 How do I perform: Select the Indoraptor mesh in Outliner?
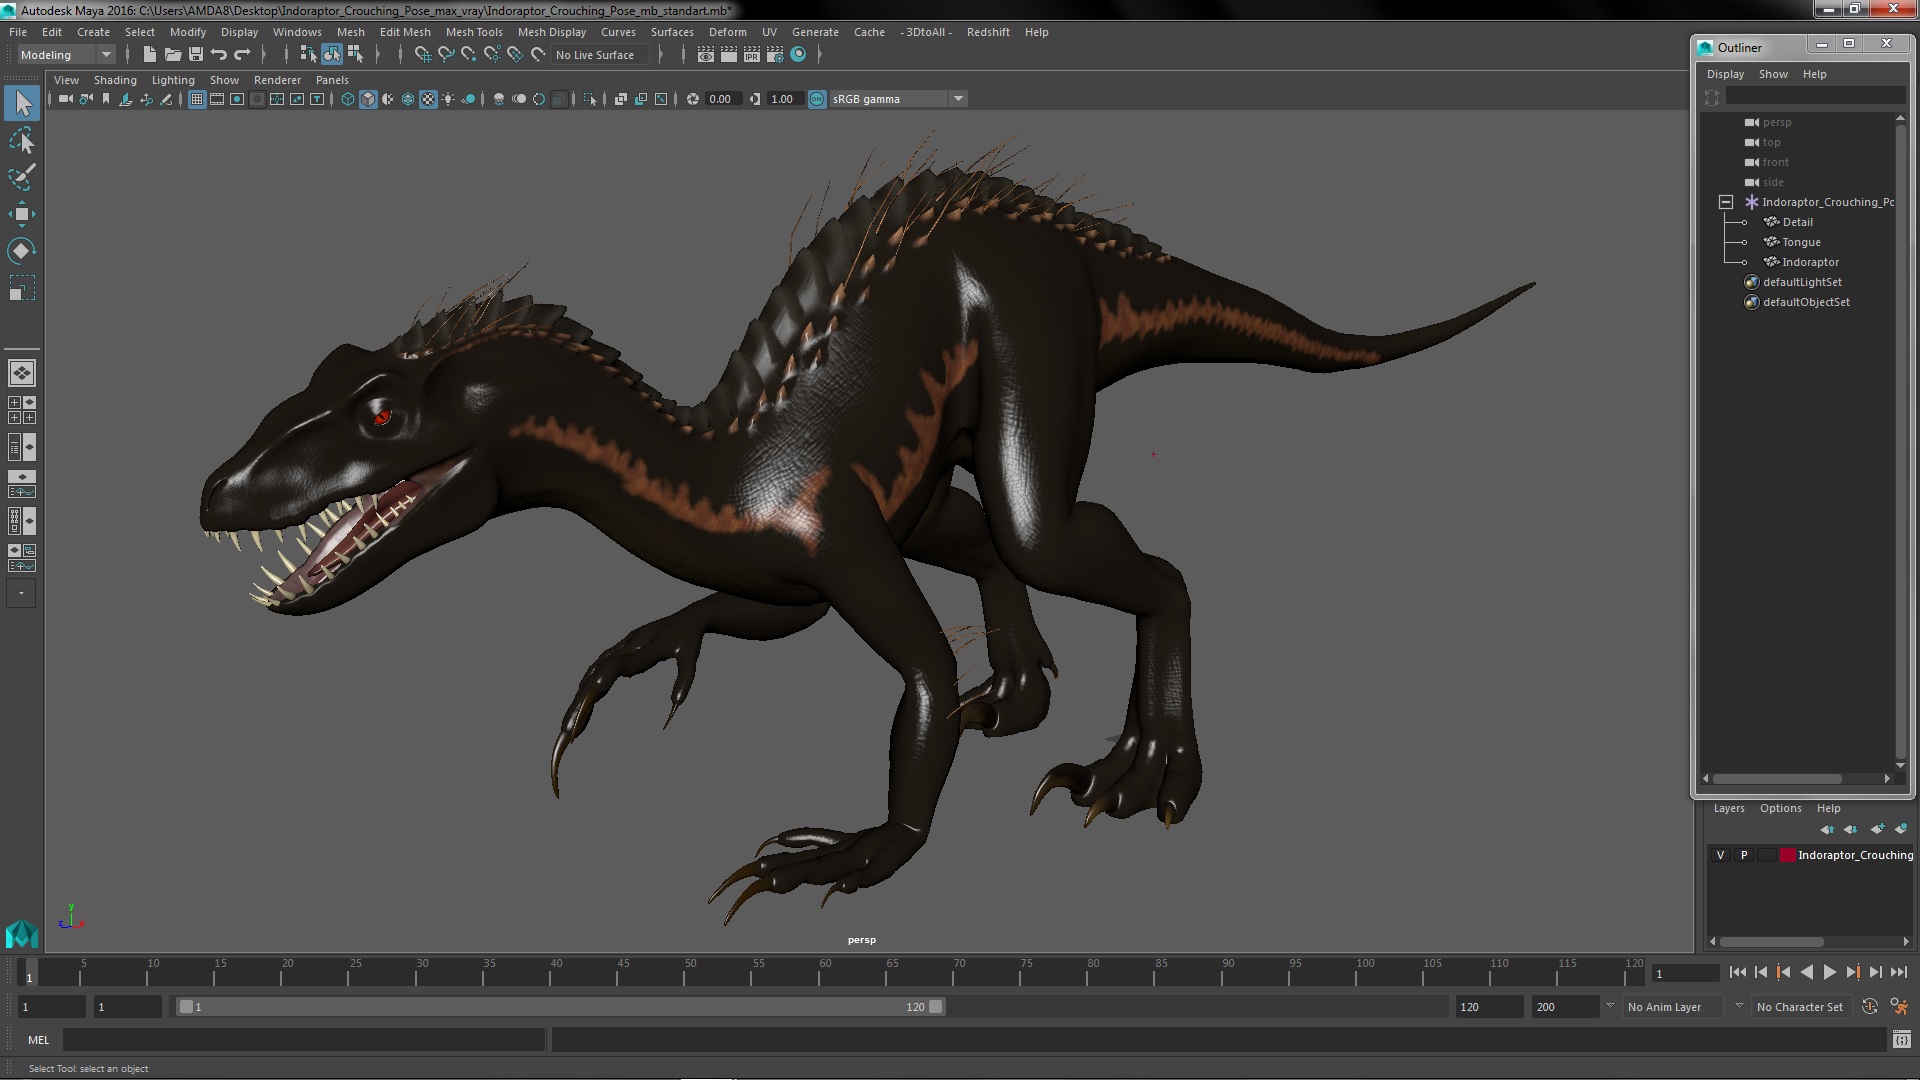(x=1810, y=262)
